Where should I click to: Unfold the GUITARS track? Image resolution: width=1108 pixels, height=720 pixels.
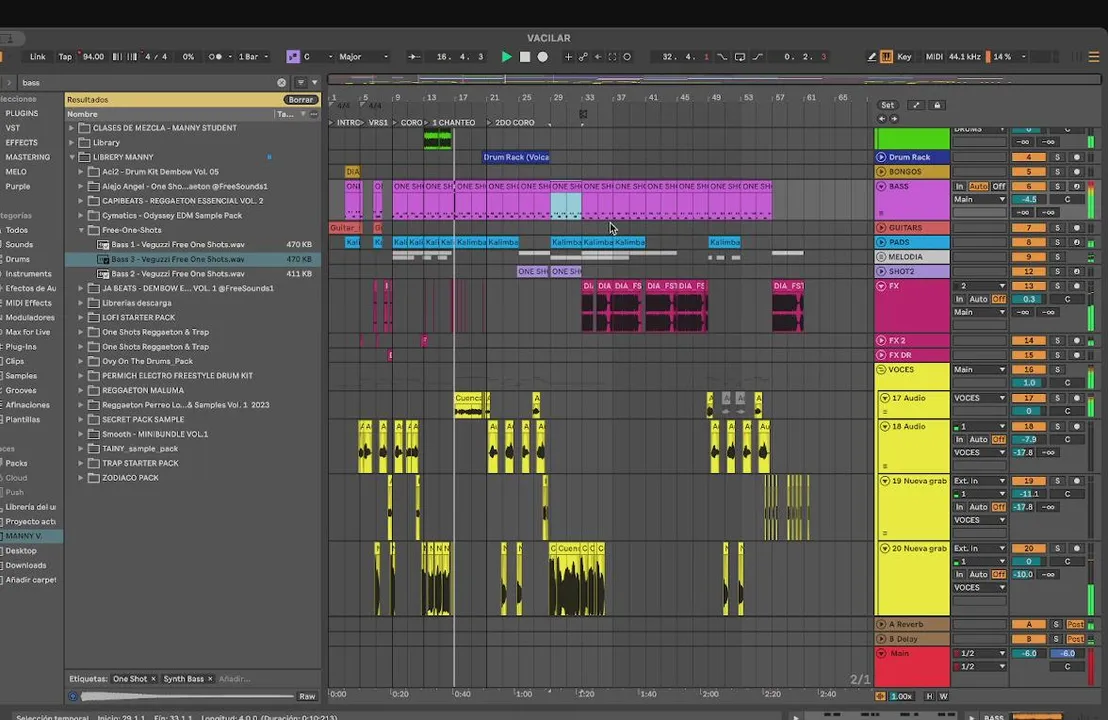[881, 228]
